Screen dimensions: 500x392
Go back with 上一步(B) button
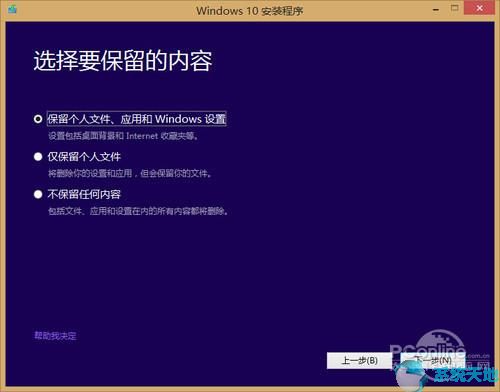tap(359, 361)
